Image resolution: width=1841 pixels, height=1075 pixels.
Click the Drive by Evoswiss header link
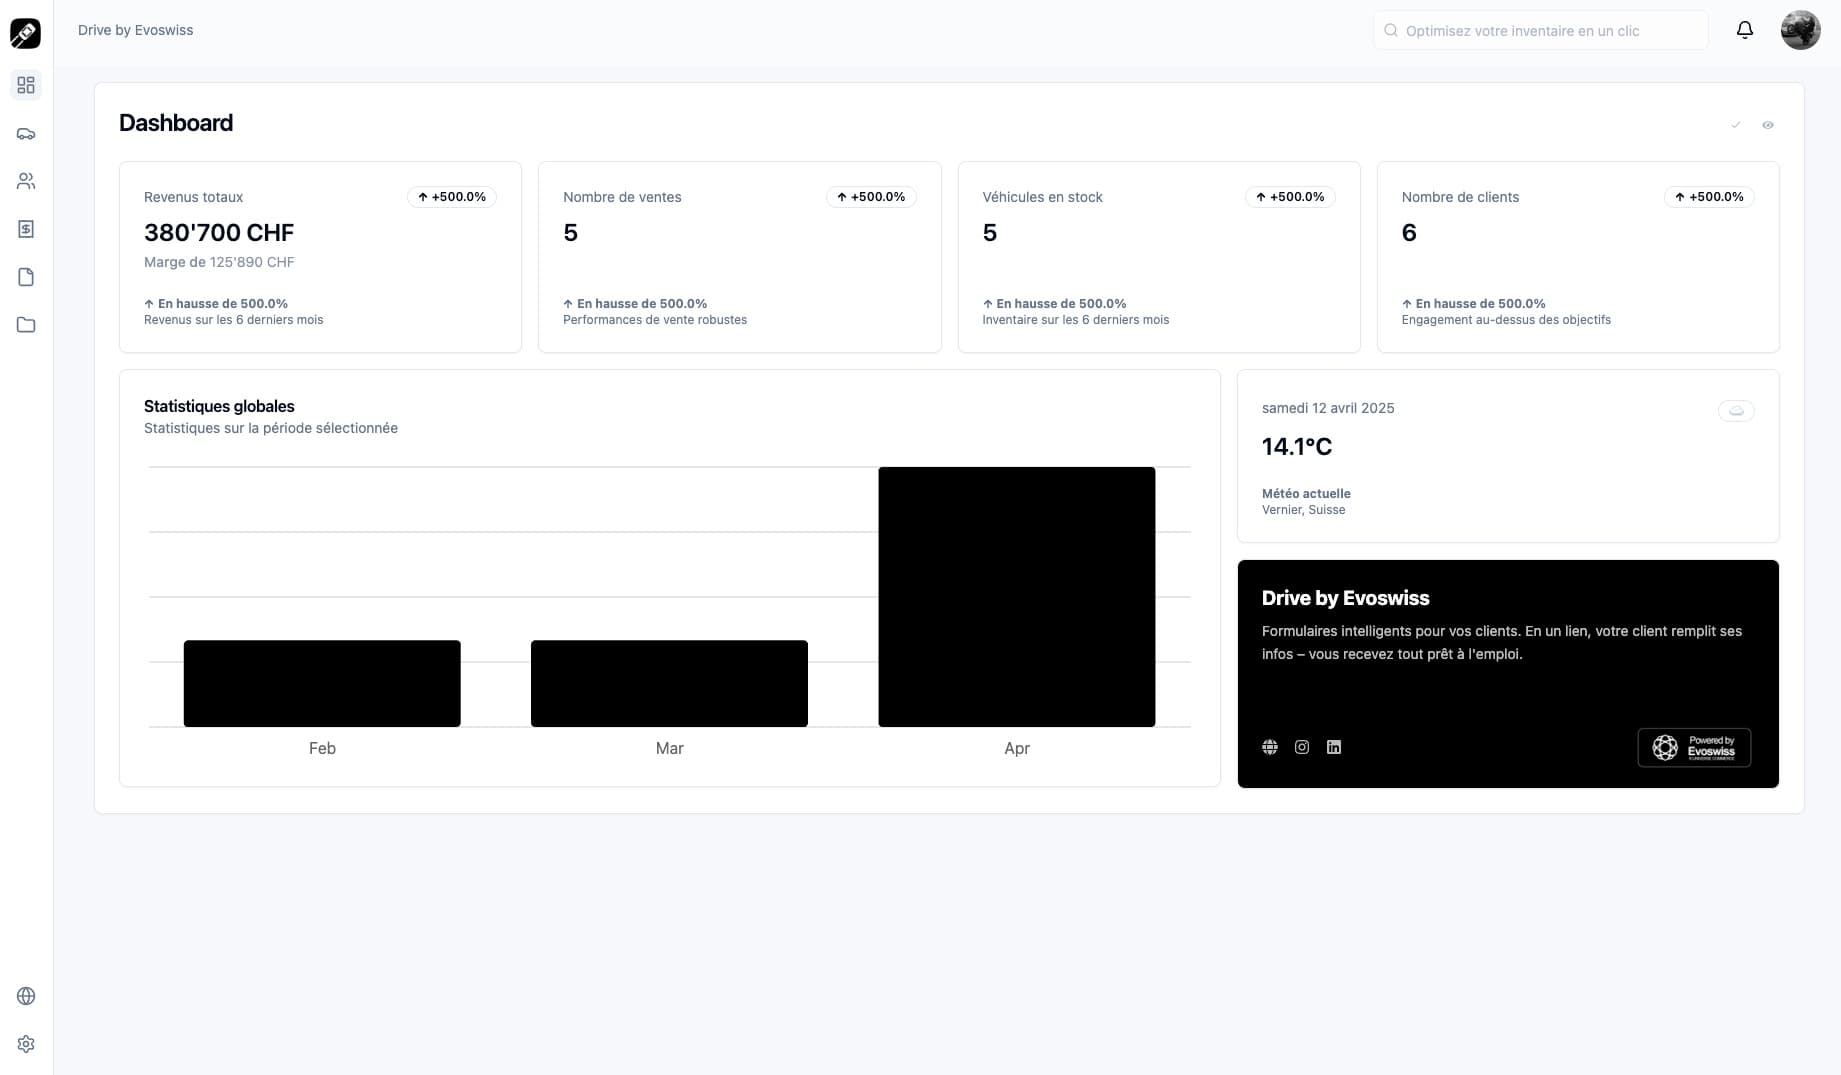pyautogui.click(x=136, y=30)
